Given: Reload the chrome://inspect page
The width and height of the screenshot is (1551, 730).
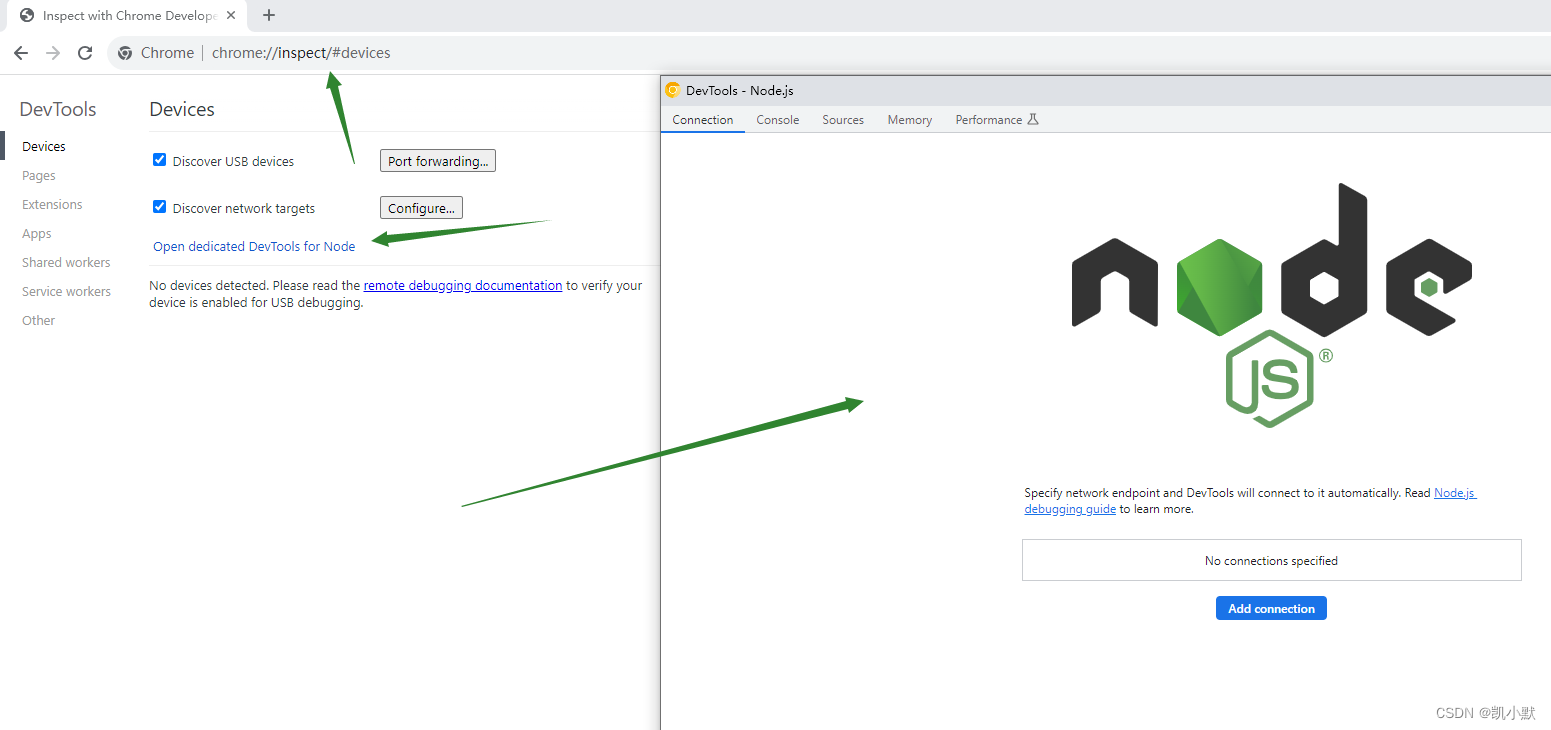Looking at the screenshot, I should pos(85,53).
